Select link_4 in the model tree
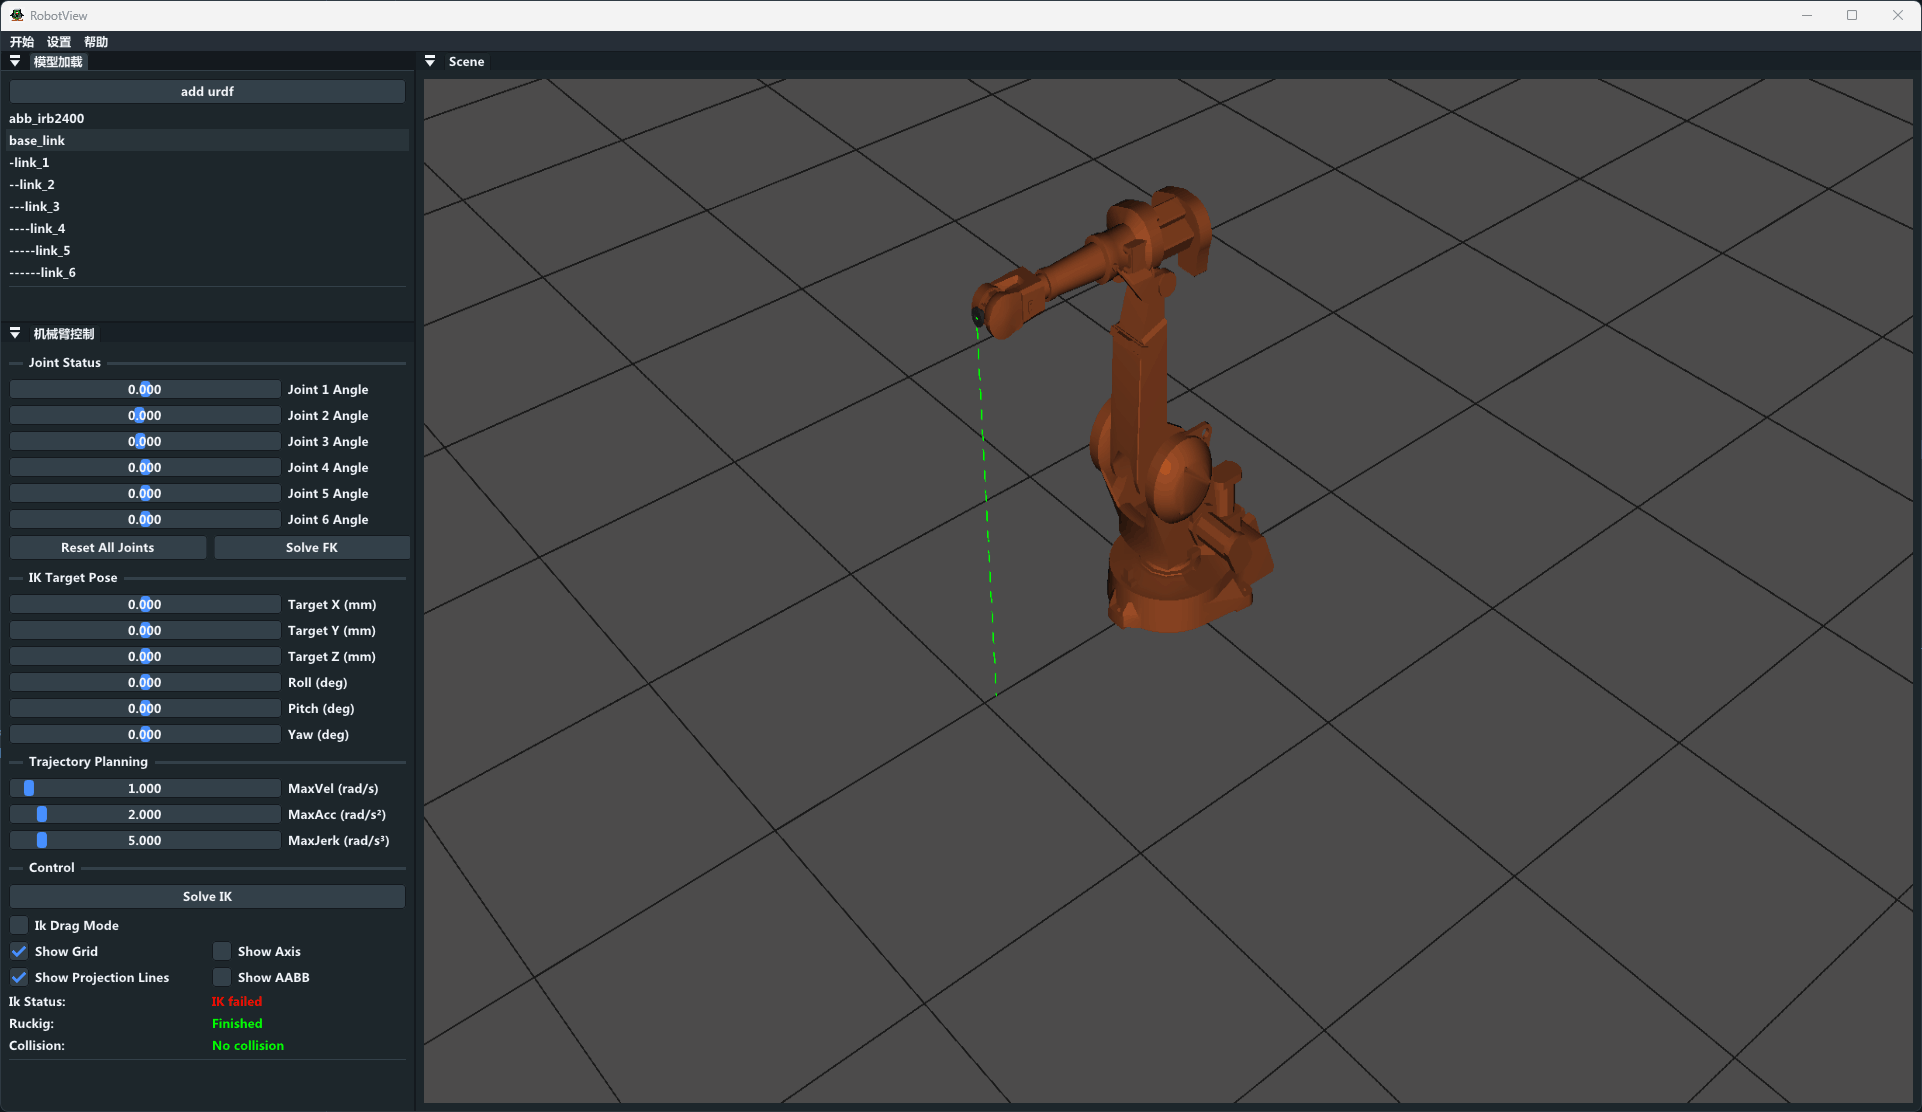 point(37,228)
